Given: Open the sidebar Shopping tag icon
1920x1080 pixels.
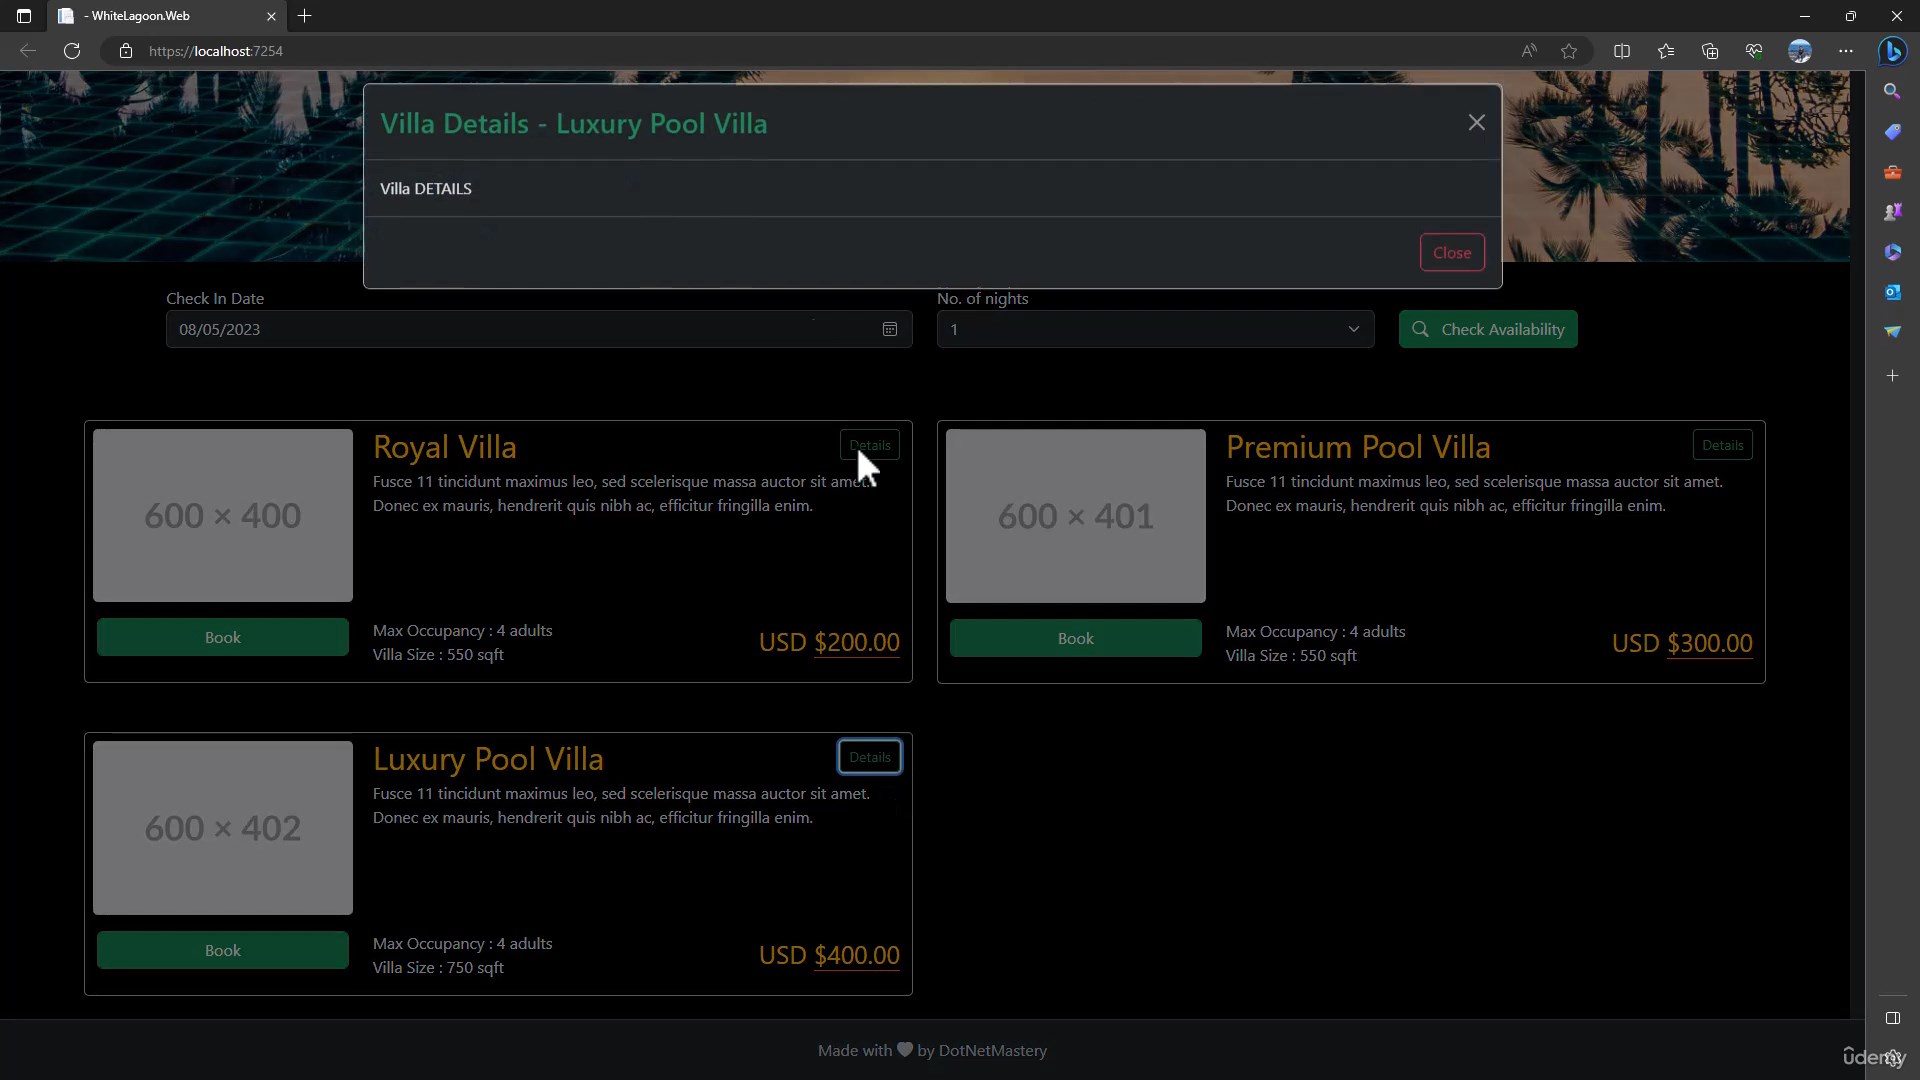Looking at the screenshot, I should pyautogui.click(x=1892, y=132).
